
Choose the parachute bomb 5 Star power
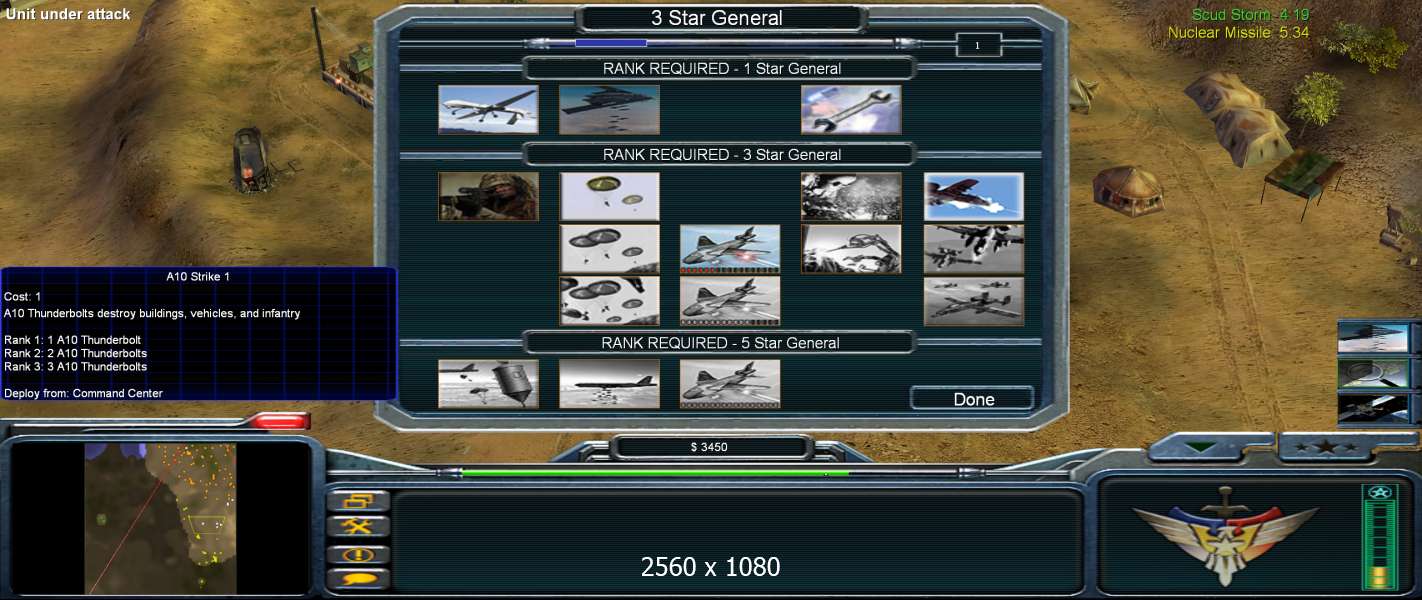coord(488,384)
